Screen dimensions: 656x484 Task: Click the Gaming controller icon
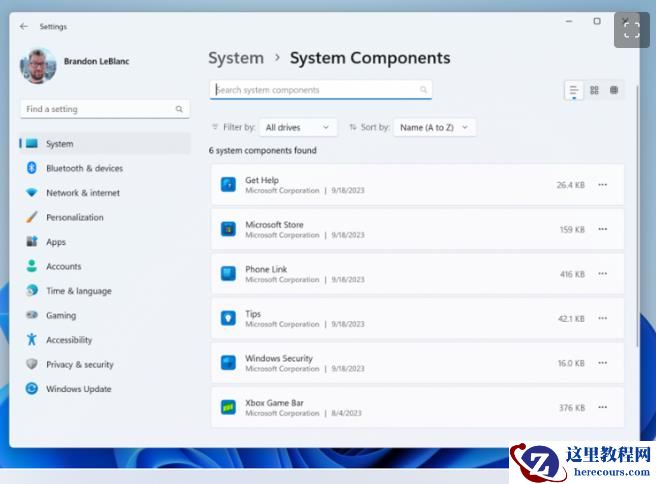32,315
